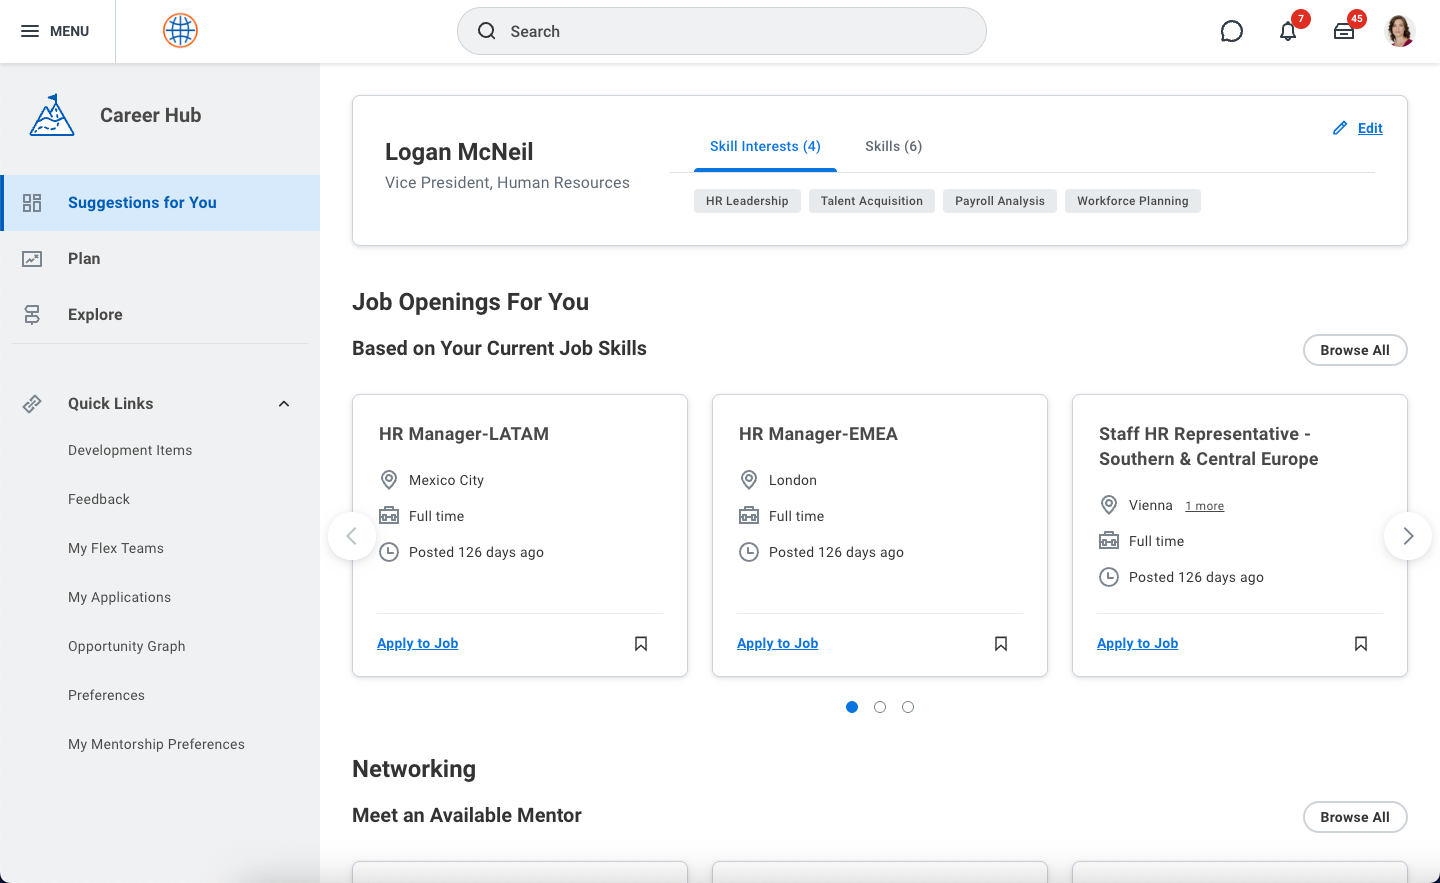Click the Search input field
Image resolution: width=1440 pixels, height=883 pixels.
coord(722,31)
